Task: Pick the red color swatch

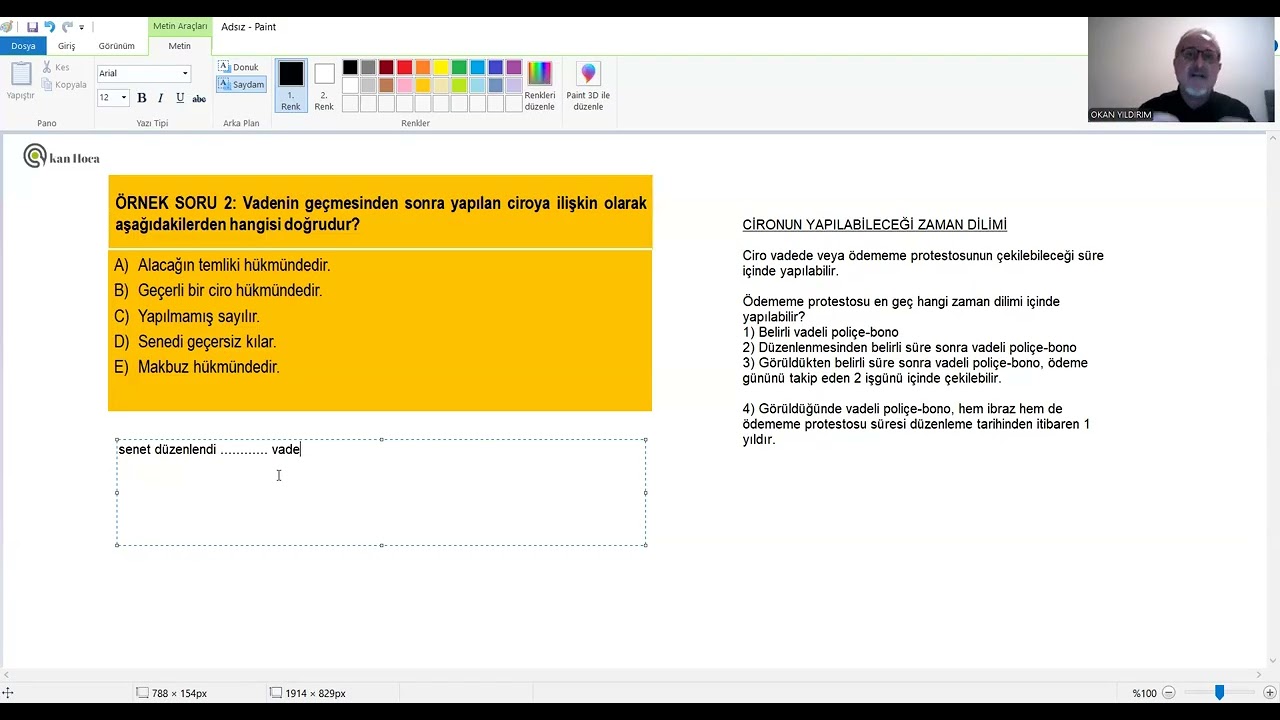Action: [x=404, y=68]
